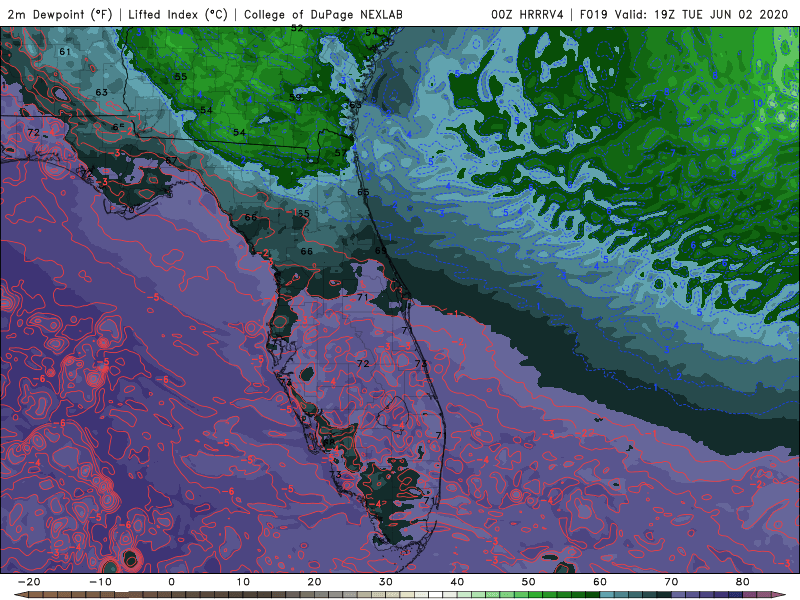Click the 30 tick label on colorbar
The image size is (800, 600).
point(386,582)
